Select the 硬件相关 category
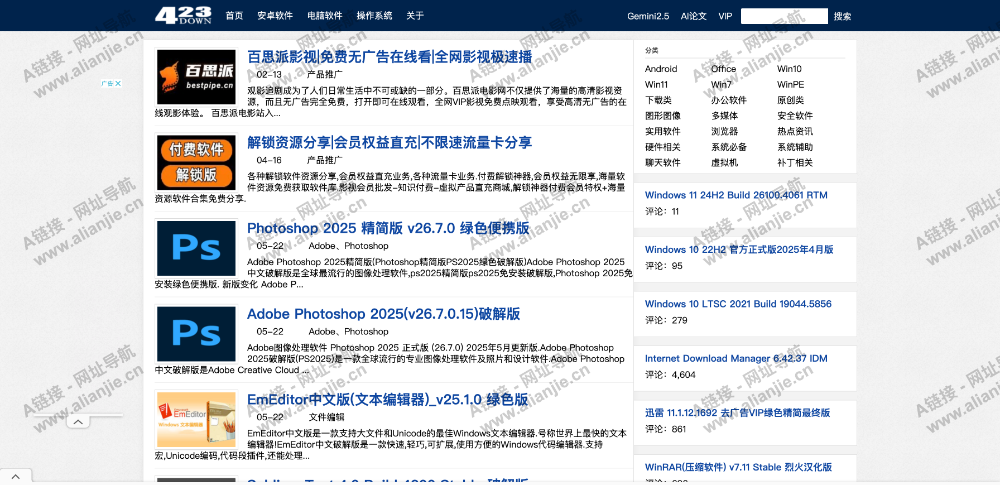The height and width of the screenshot is (485, 1000). click(663, 147)
